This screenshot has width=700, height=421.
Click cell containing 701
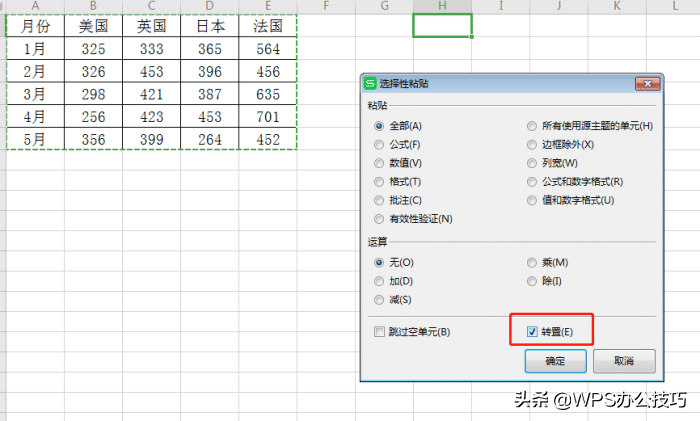tap(268, 116)
